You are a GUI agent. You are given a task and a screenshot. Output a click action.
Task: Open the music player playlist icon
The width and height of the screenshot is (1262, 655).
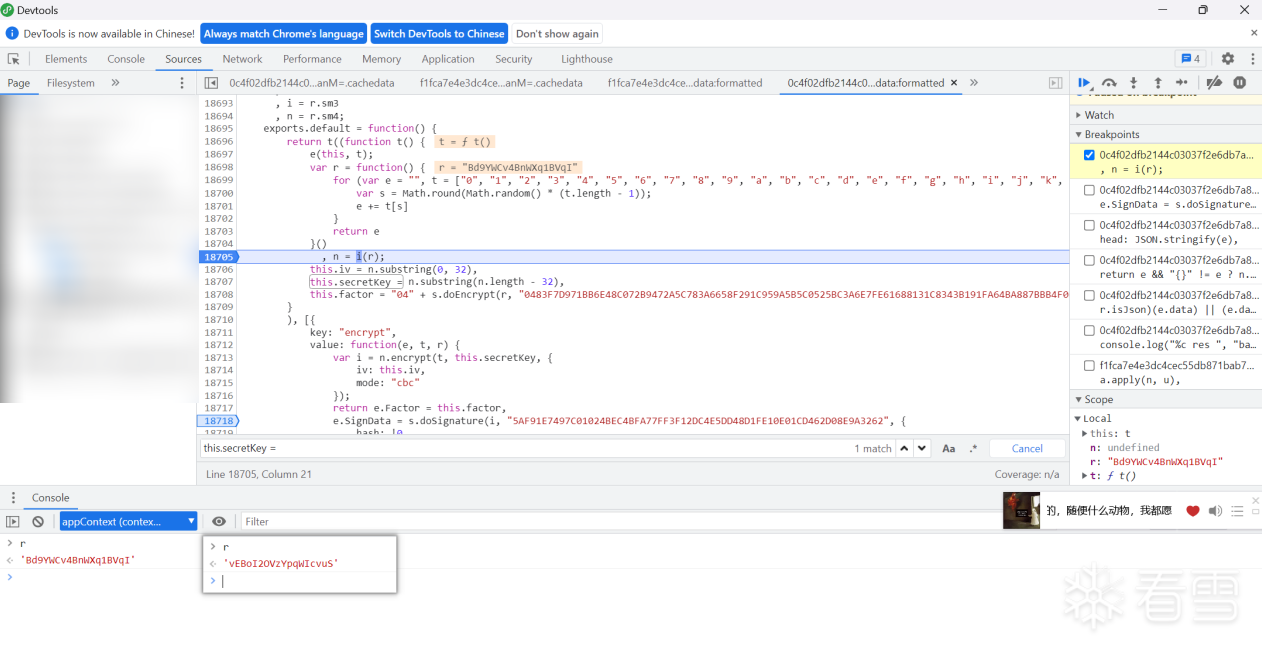point(1237,511)
